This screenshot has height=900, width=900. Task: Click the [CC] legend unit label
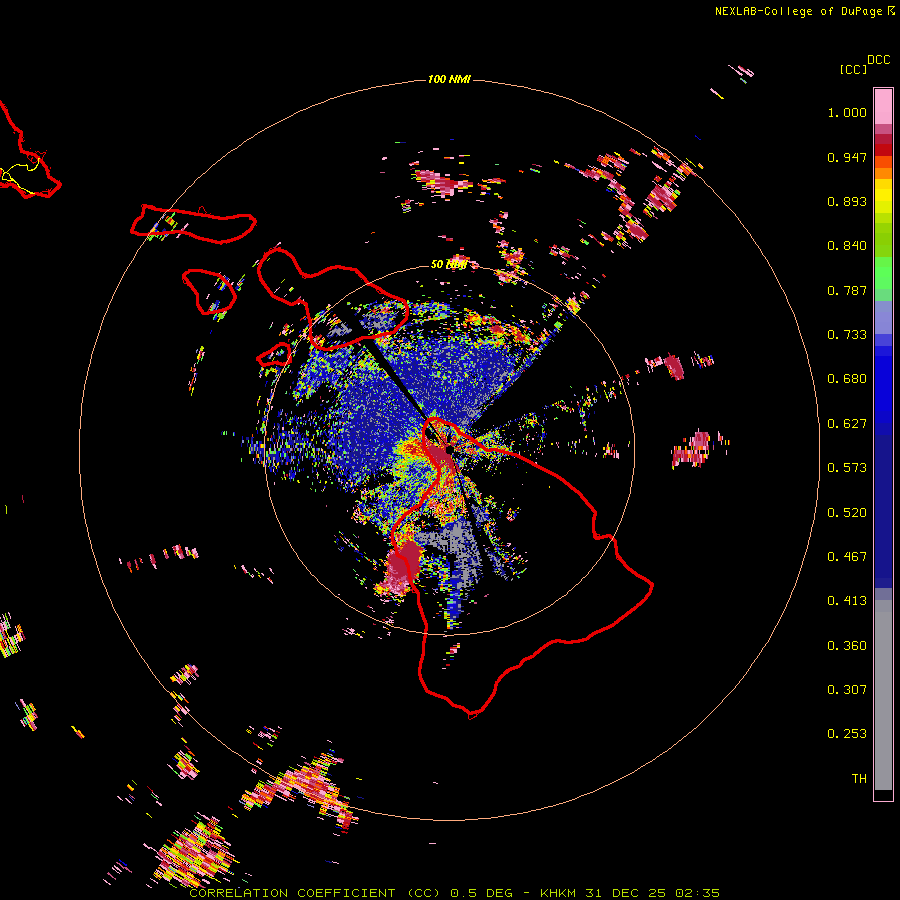coord(853,69)
